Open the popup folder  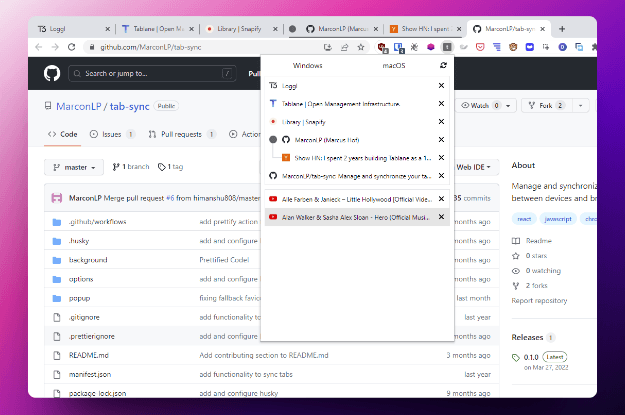coord(79,298)
